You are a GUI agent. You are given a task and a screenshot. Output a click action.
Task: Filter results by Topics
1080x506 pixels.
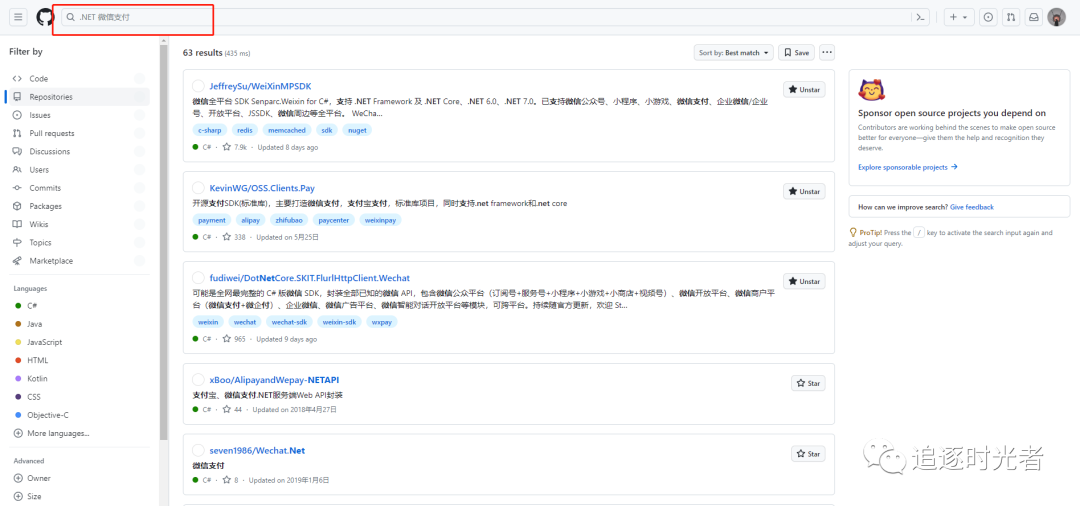coord(77,242)
